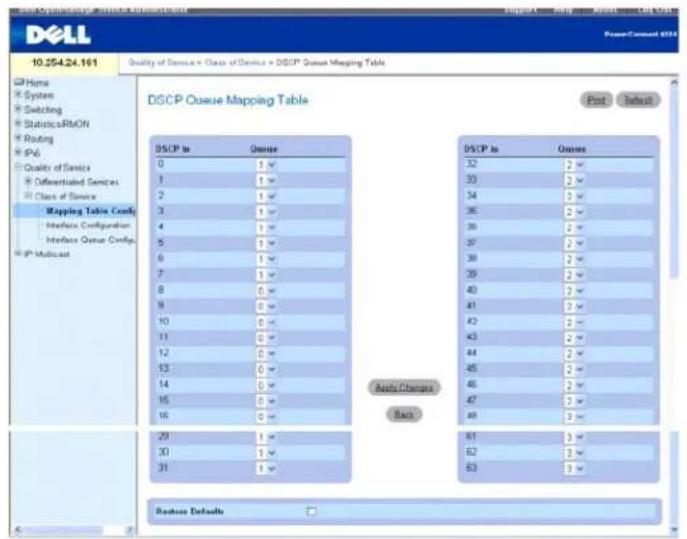Click the Back button
Viewport: 687px width, 539px height.
404,414
